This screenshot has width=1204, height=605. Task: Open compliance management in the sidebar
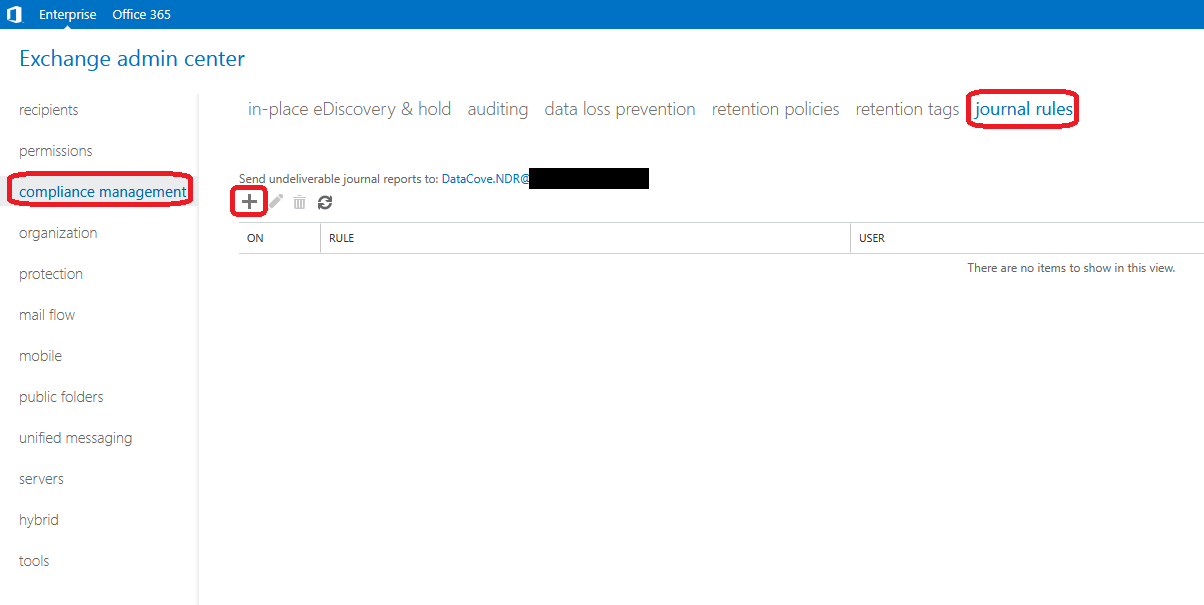[102, 192]
